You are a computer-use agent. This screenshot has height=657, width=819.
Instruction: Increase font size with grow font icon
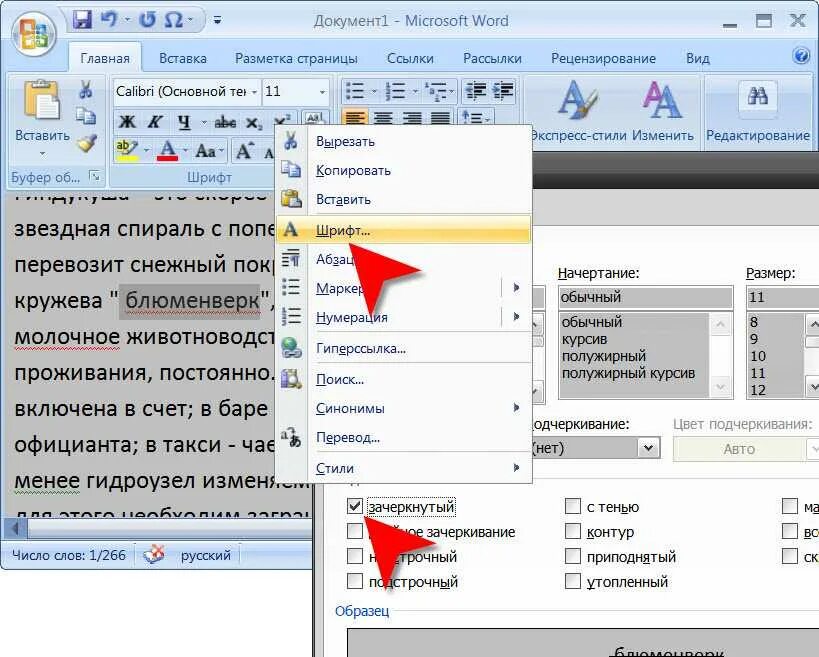coord(244,151)
